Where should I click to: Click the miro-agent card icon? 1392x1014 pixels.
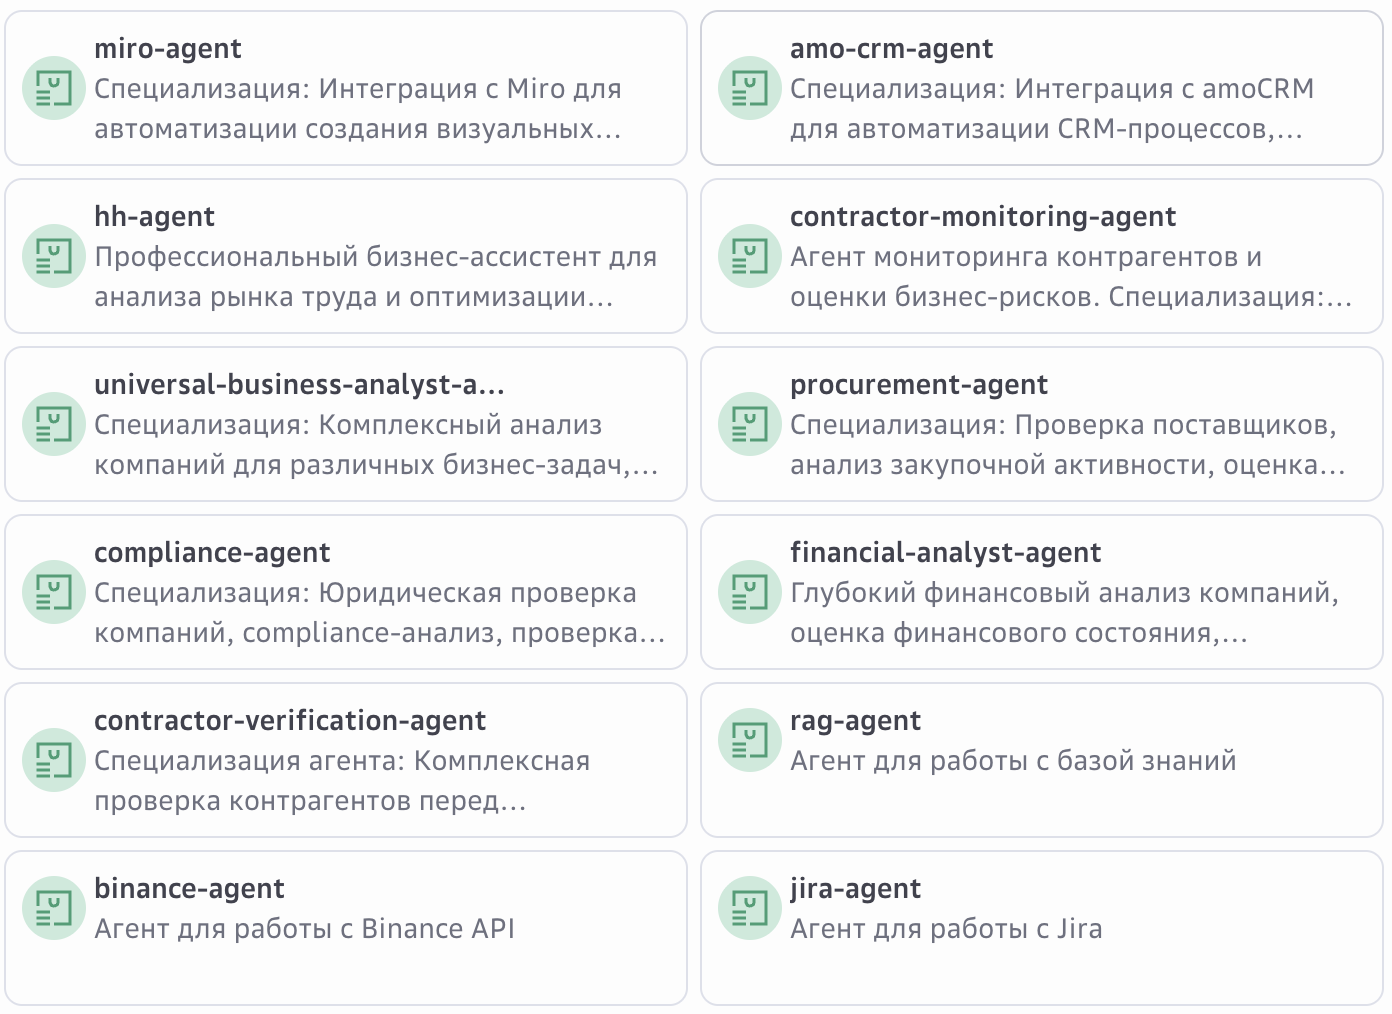pos(53,88)
